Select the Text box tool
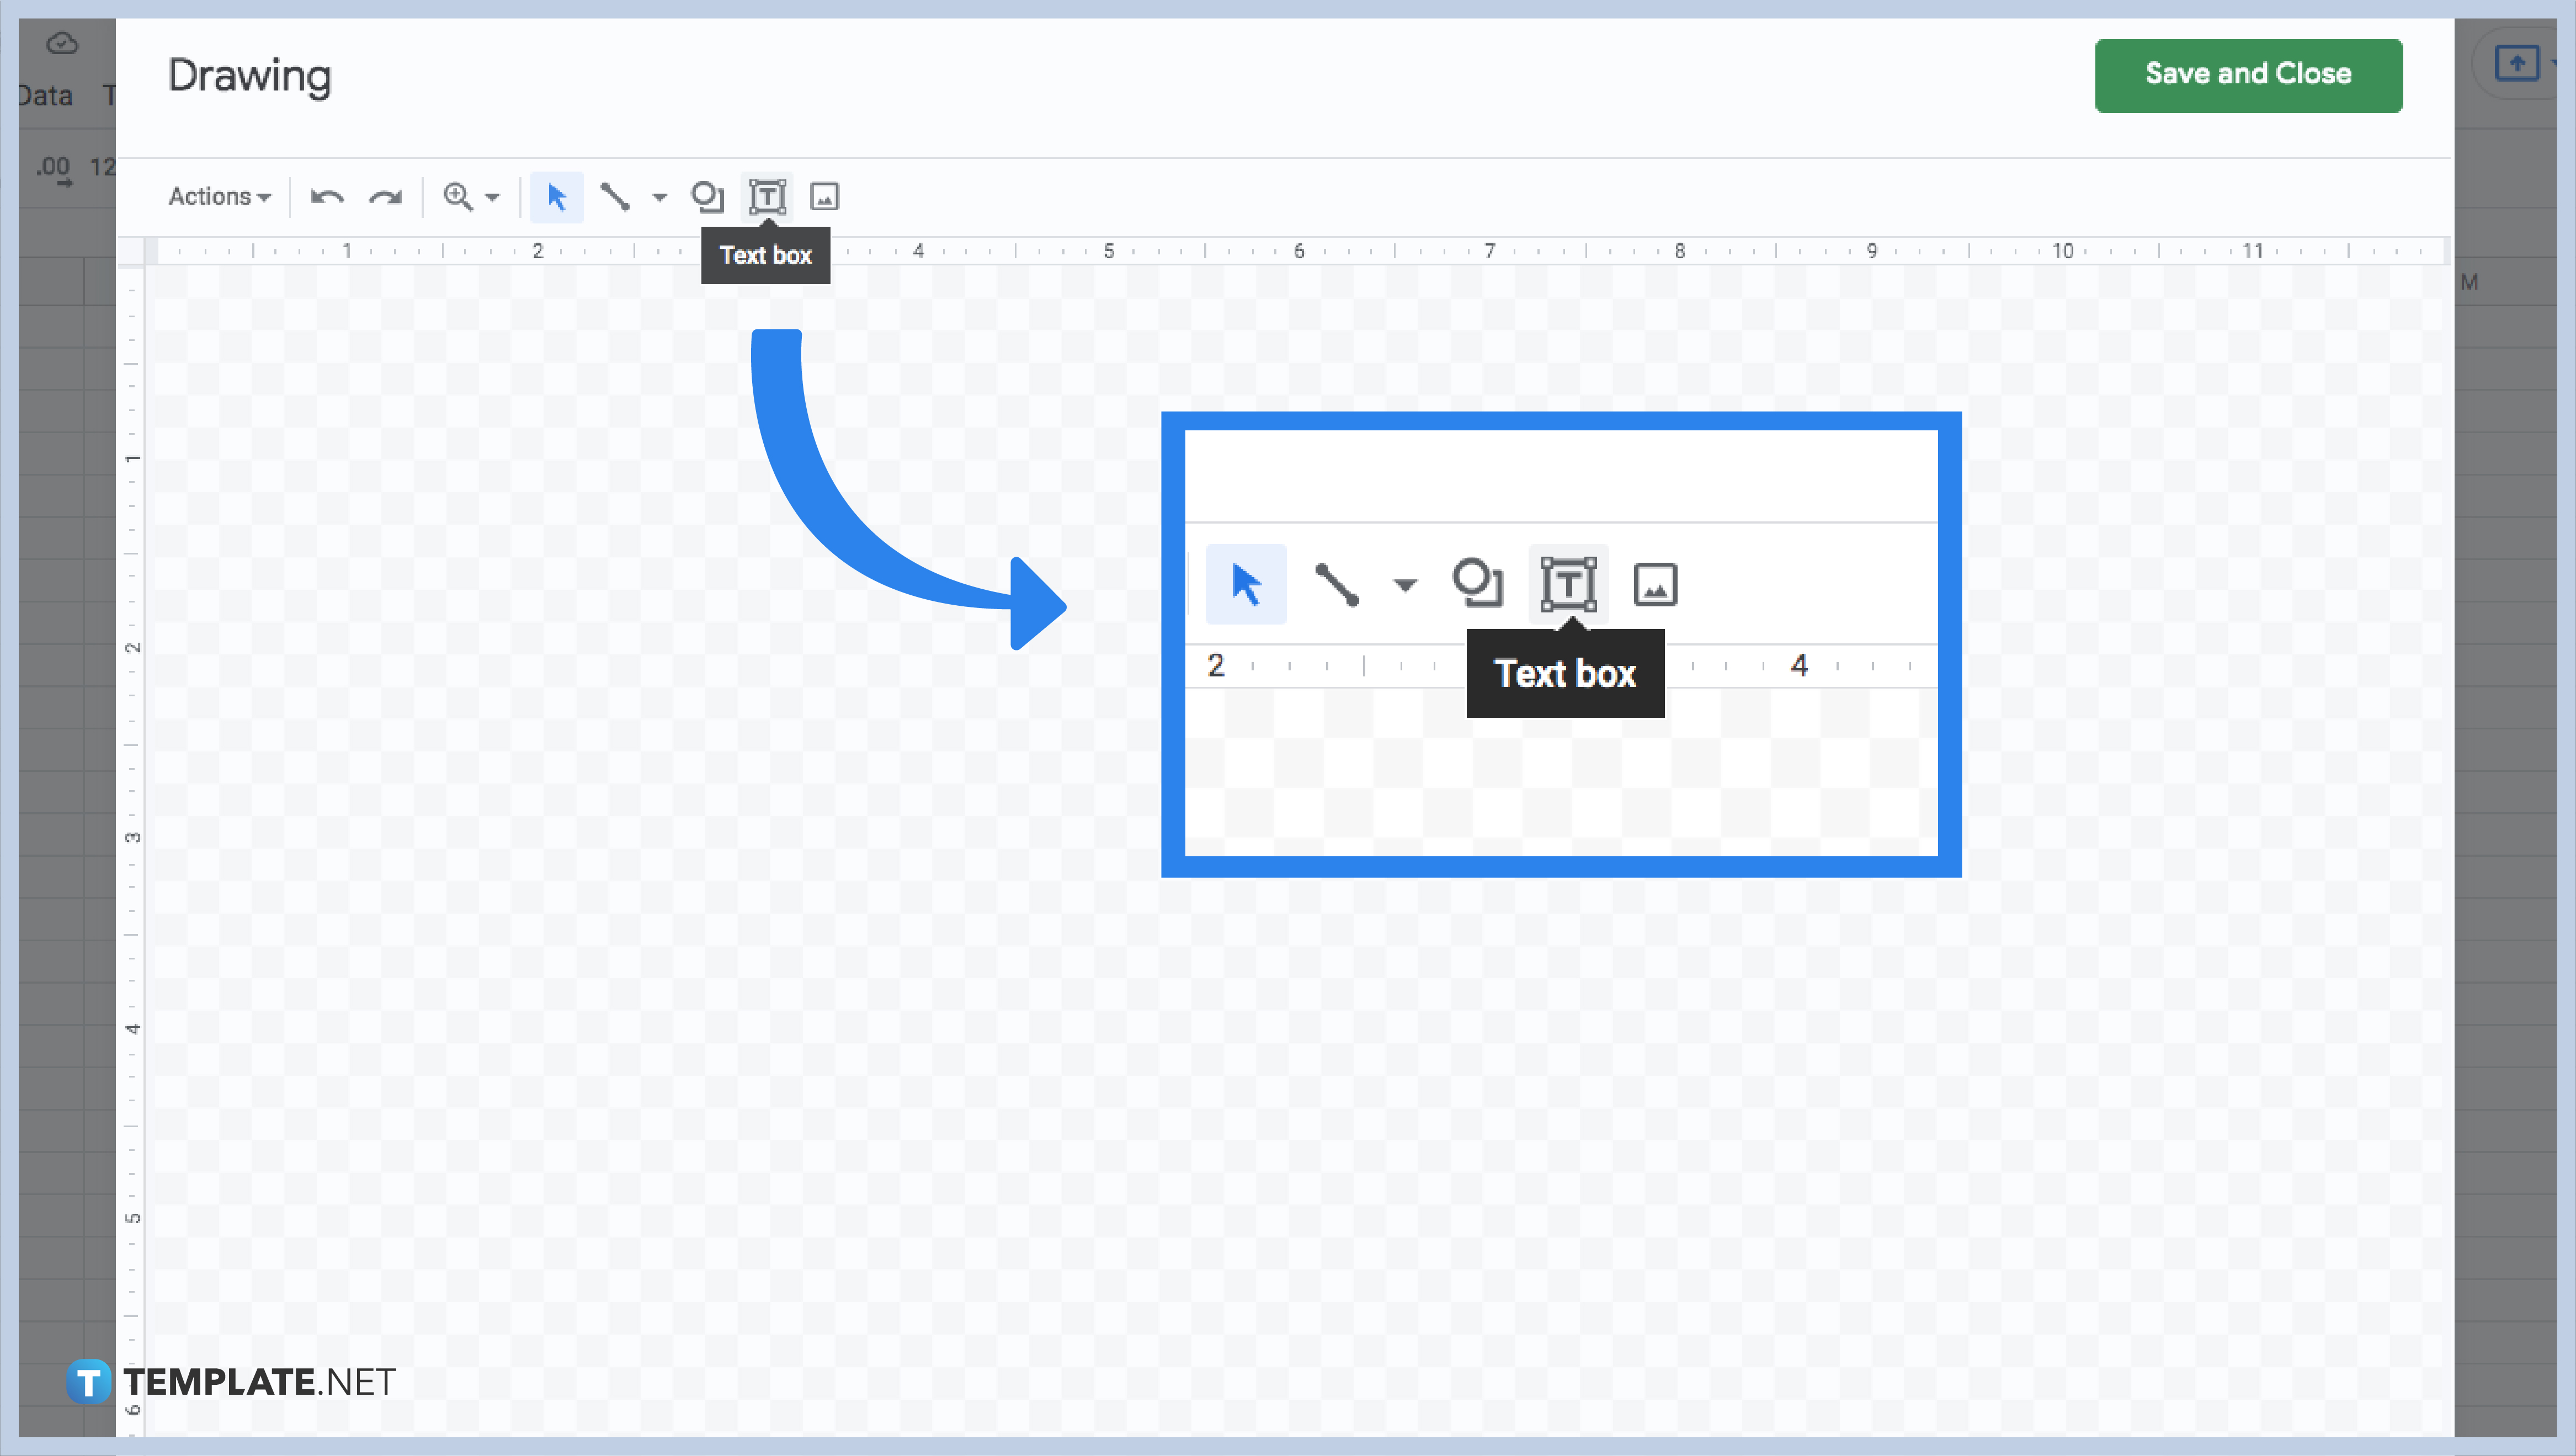The height and width of the screenshot is (1456, 2576). click(x=767, y=196)
